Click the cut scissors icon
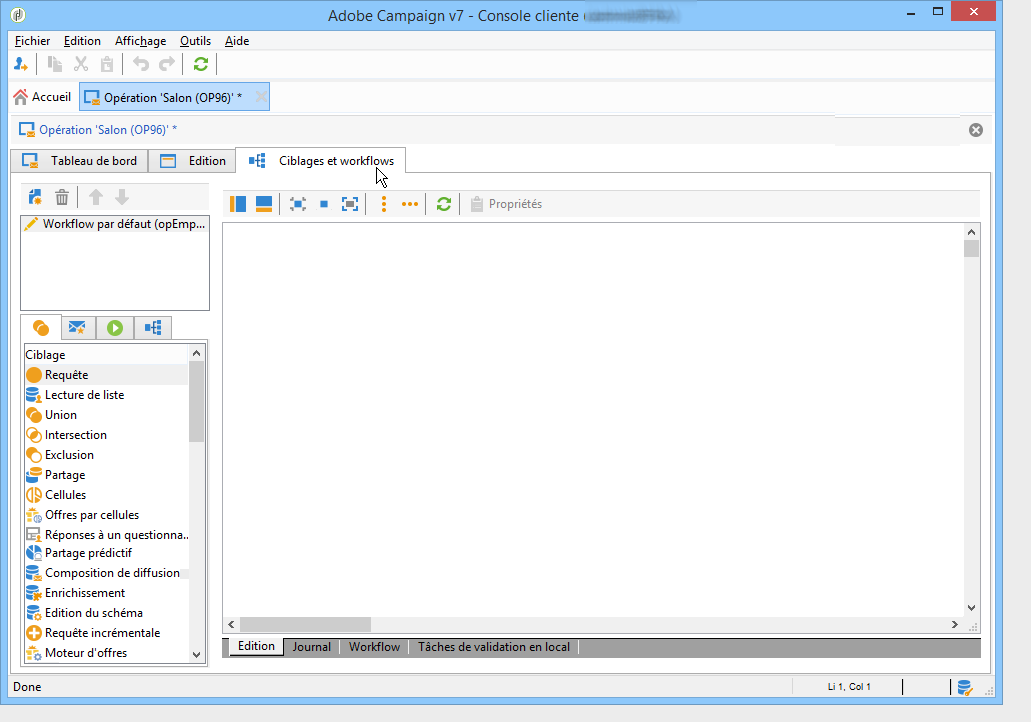 click(x=81, y=64)
